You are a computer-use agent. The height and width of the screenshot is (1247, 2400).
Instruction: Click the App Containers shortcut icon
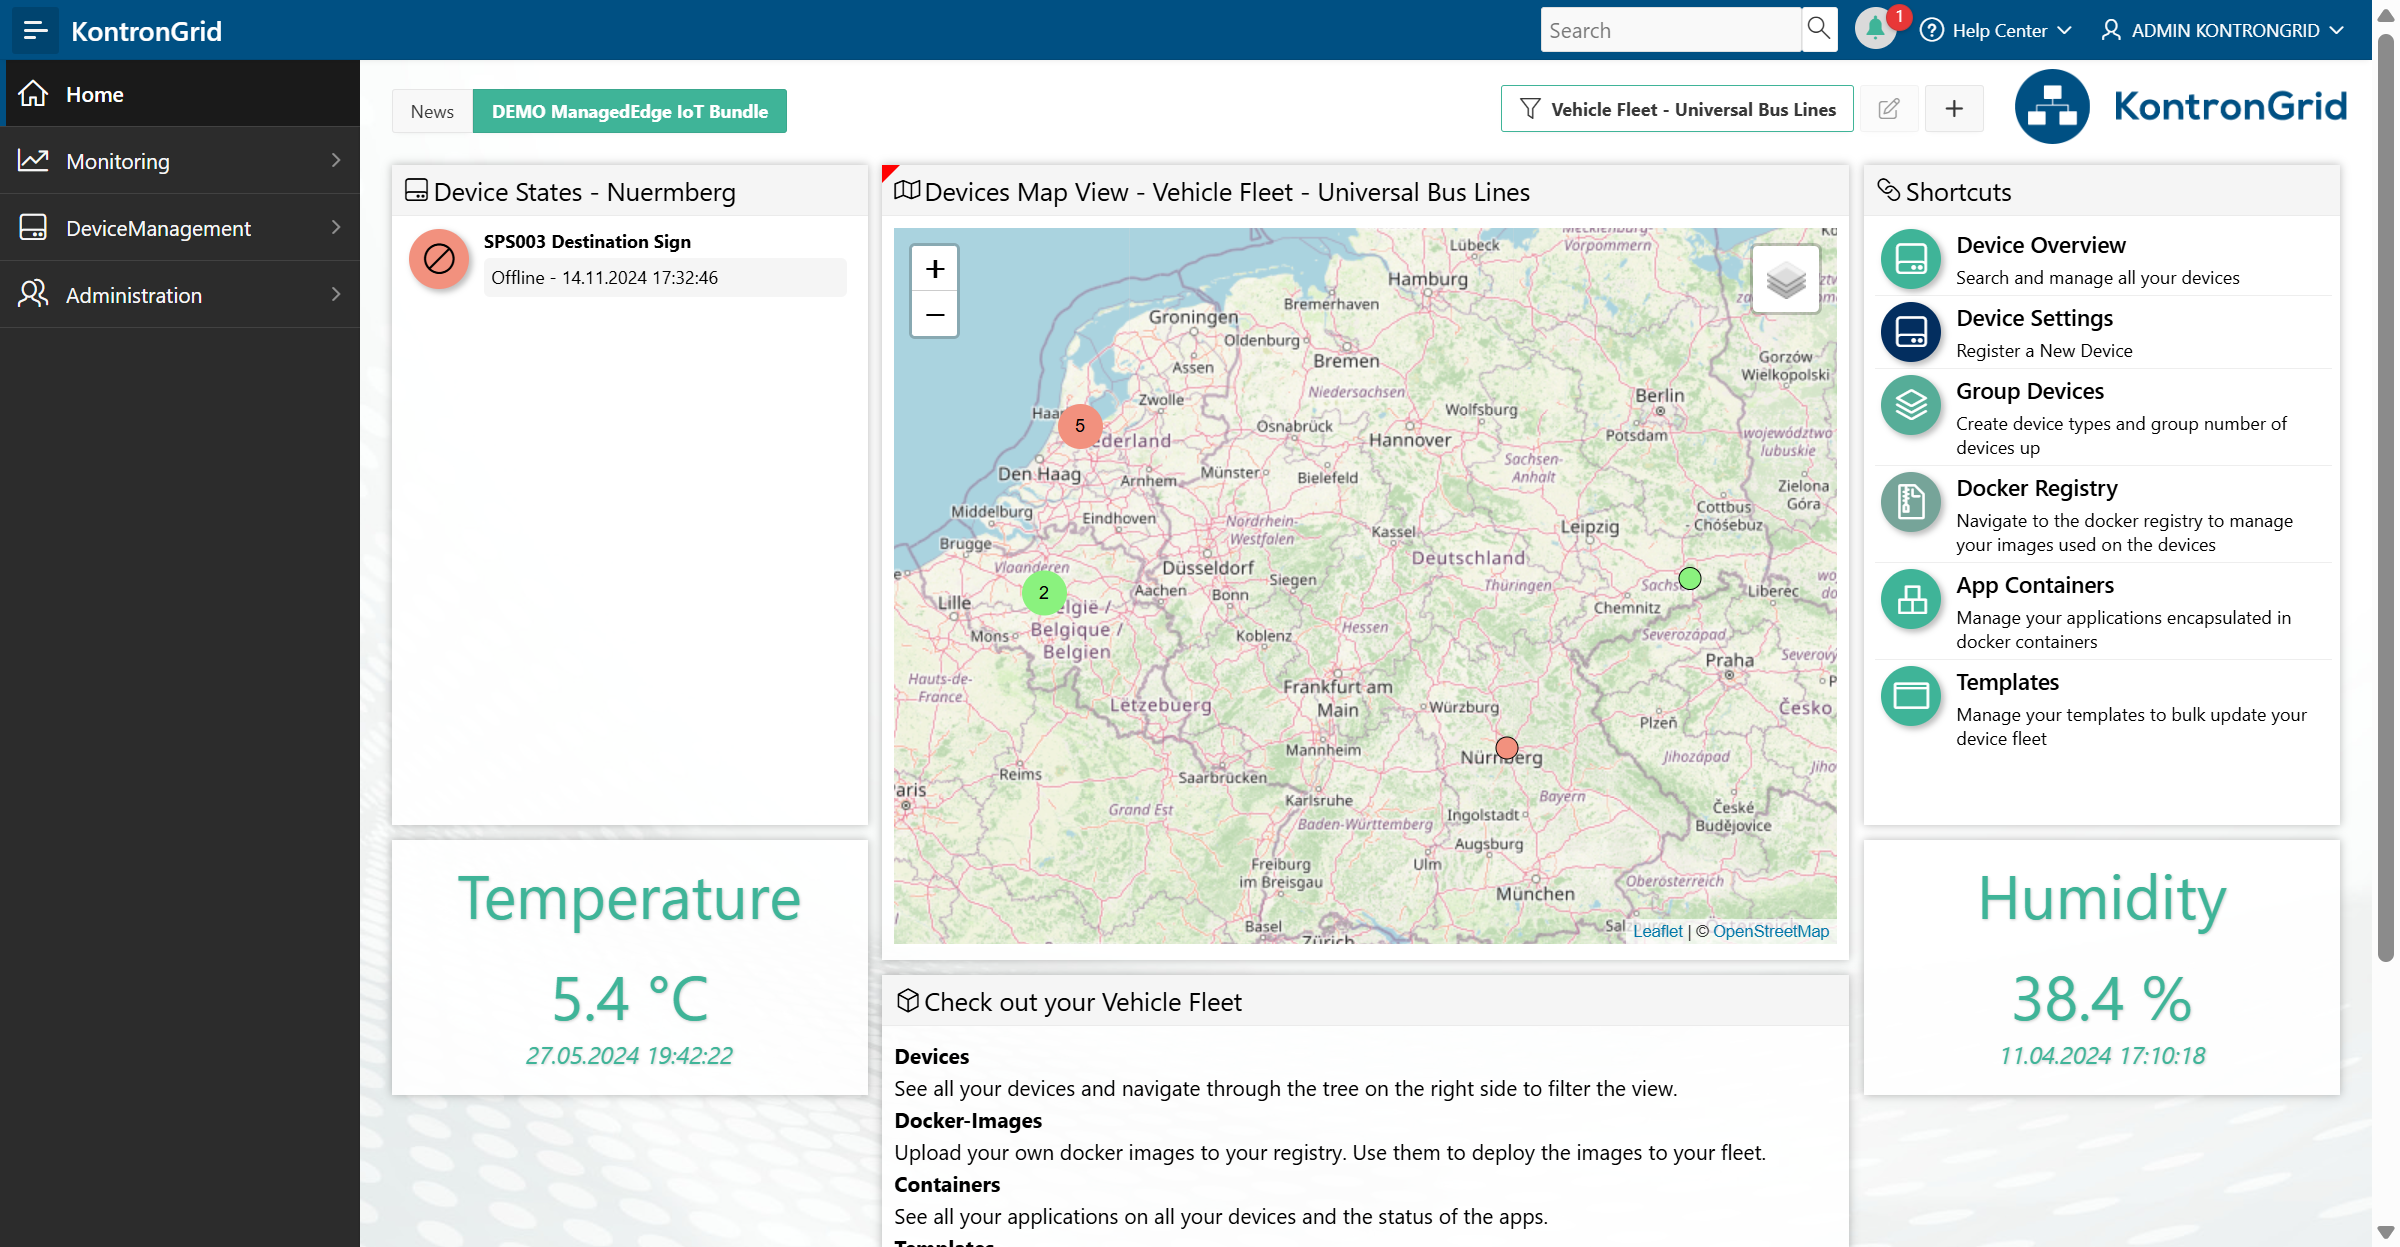1910,599
